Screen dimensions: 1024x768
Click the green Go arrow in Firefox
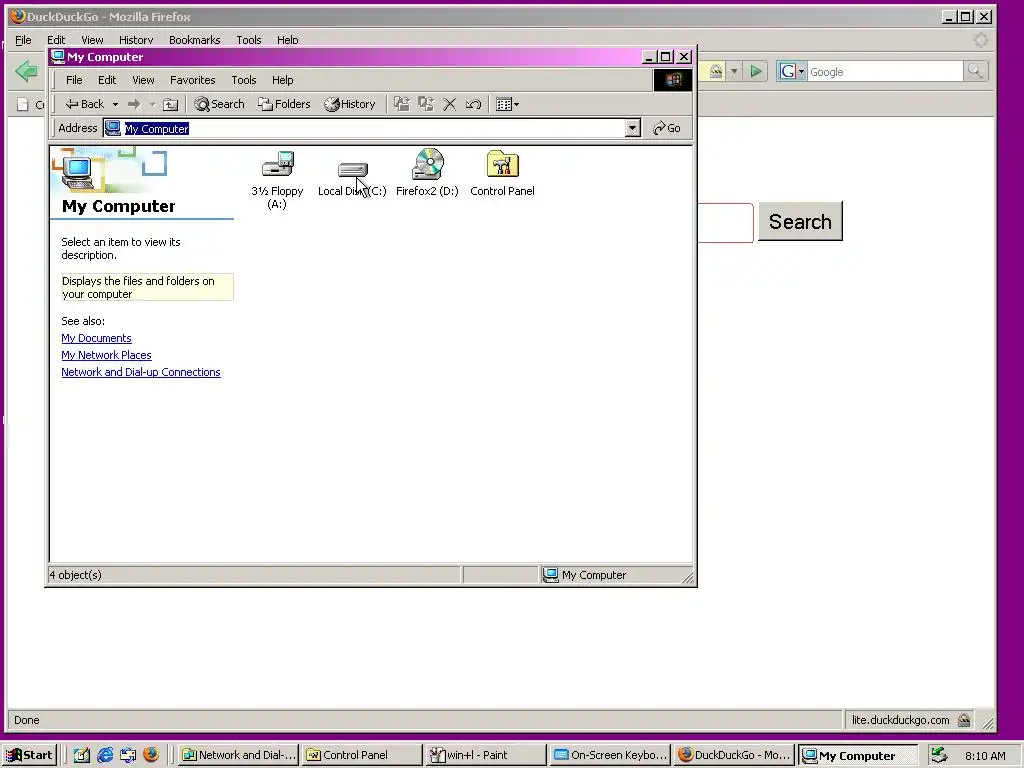coord(756,71)
